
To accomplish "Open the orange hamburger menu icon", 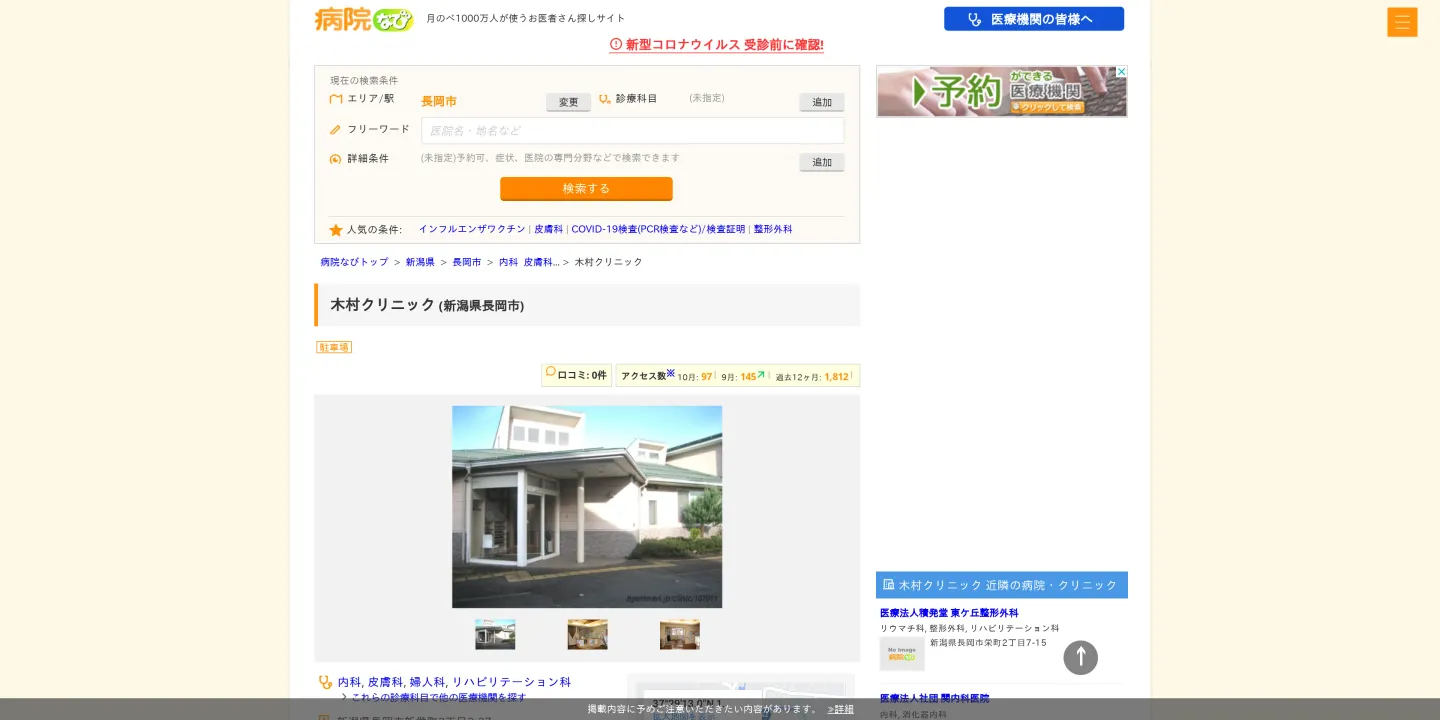I will click(x=1402, y=22).
